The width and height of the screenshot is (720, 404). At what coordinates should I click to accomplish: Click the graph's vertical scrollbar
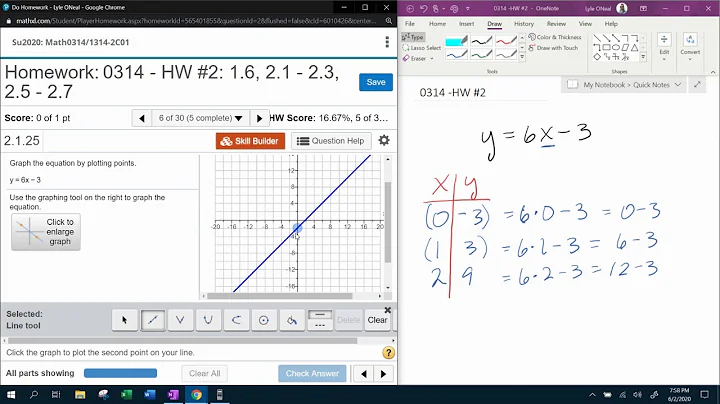(x=388, y=222)
